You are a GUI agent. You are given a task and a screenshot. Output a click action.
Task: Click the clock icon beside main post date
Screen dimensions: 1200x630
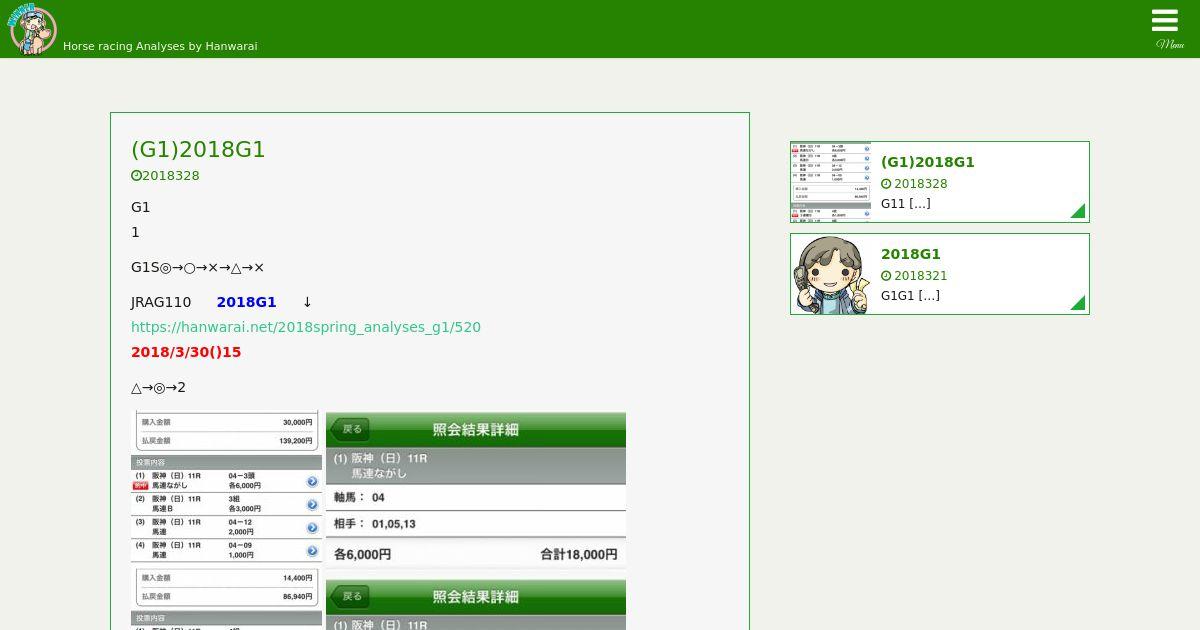click(136, 176)
